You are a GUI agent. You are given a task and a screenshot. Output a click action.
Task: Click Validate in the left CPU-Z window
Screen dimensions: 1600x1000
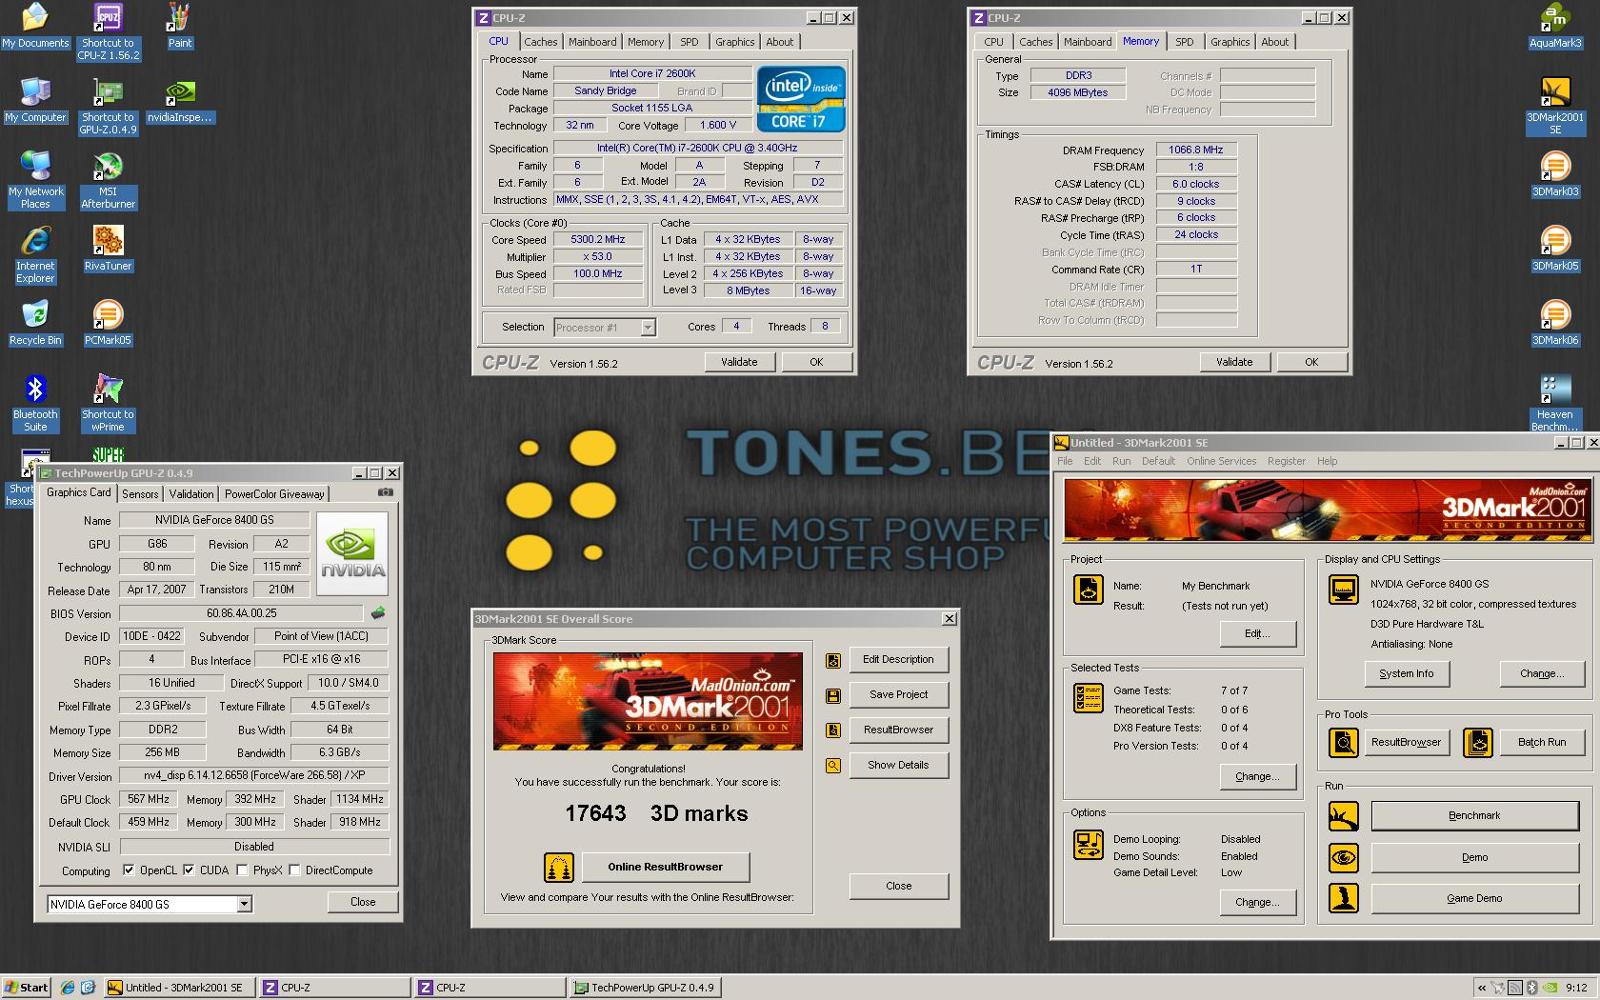tap(739, 362)
